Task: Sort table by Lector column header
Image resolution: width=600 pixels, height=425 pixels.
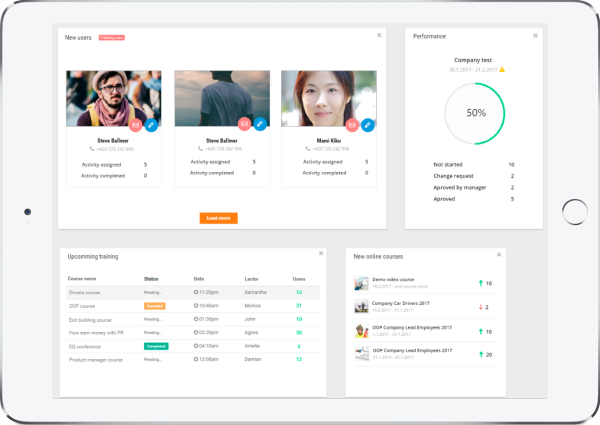Action: tap(251, 279)
